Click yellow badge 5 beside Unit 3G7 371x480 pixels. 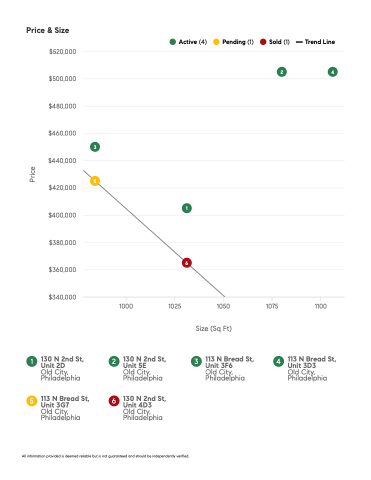click(32, 401)
